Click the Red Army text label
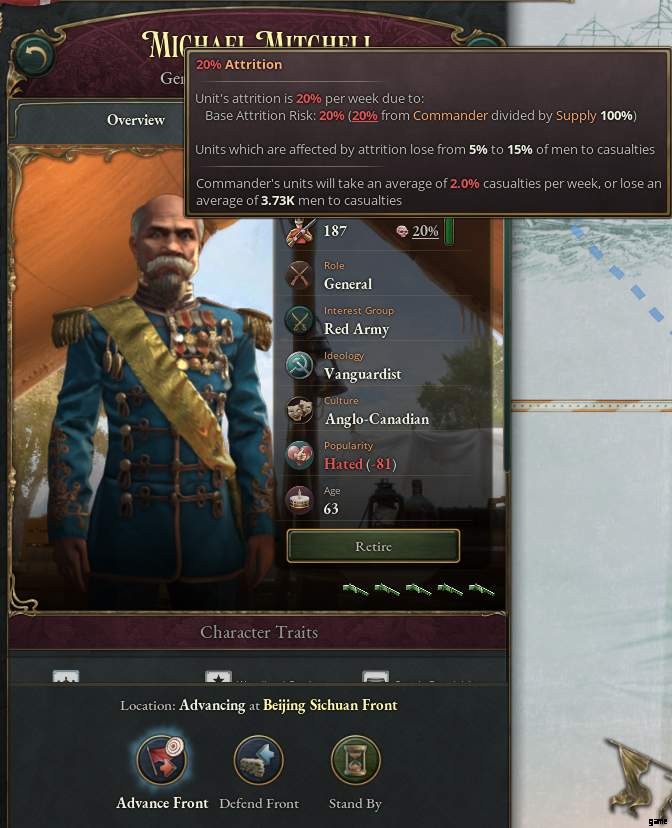The height and width of the screenshot is (828, 672). pos(356,328)
